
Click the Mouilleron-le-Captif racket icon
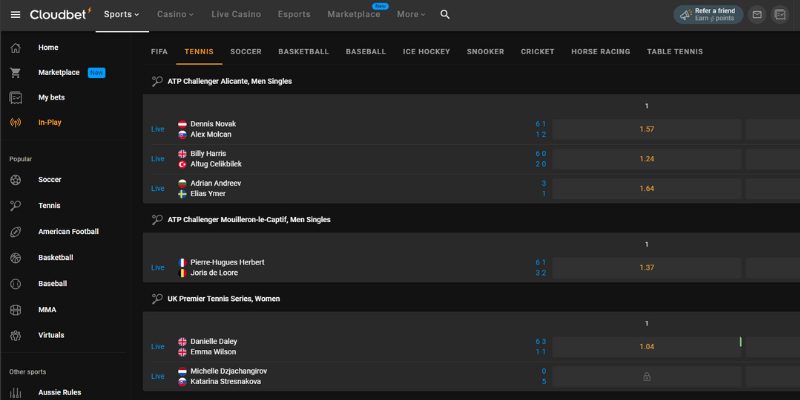pyautogui.click(x=157, y=219)
